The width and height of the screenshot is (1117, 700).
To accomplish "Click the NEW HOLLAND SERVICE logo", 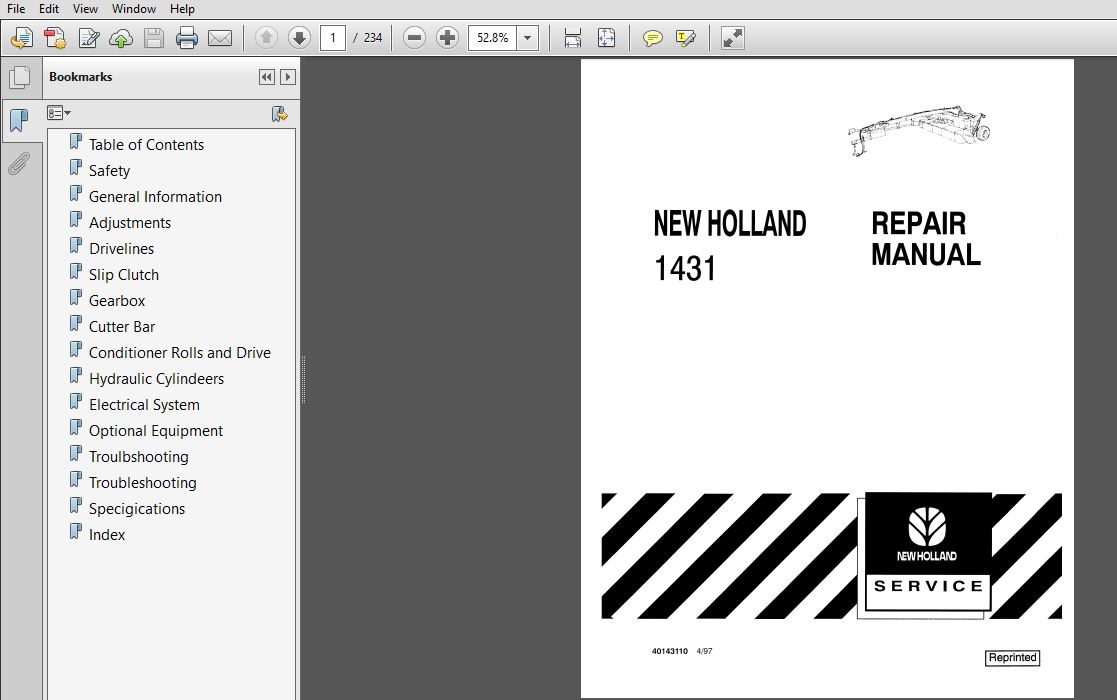I will [x=928, y=552].
